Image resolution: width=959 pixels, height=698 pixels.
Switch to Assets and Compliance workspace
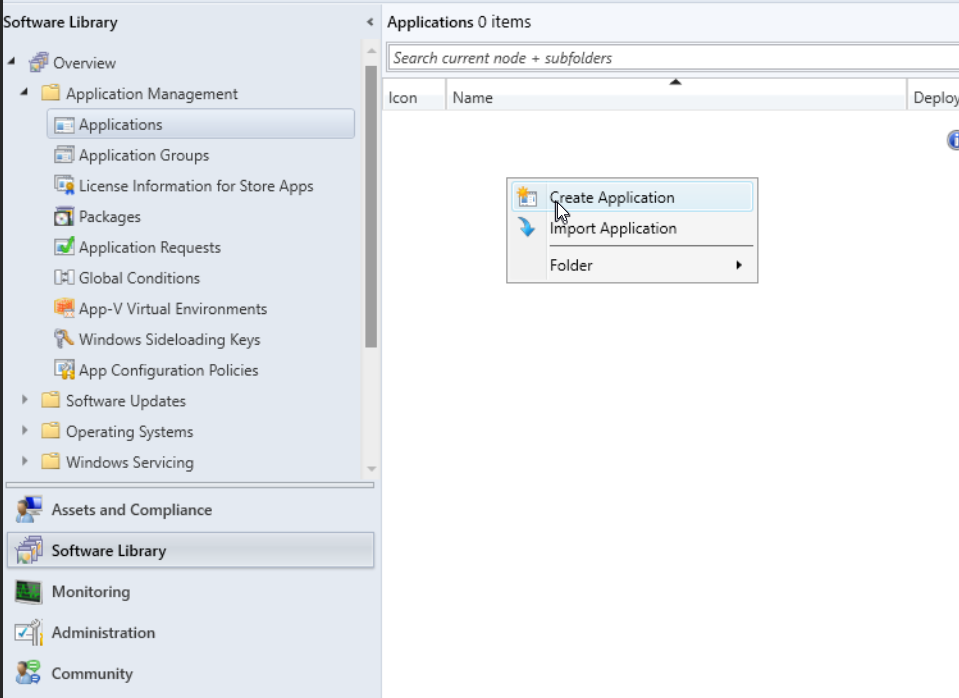coord(131,510)
